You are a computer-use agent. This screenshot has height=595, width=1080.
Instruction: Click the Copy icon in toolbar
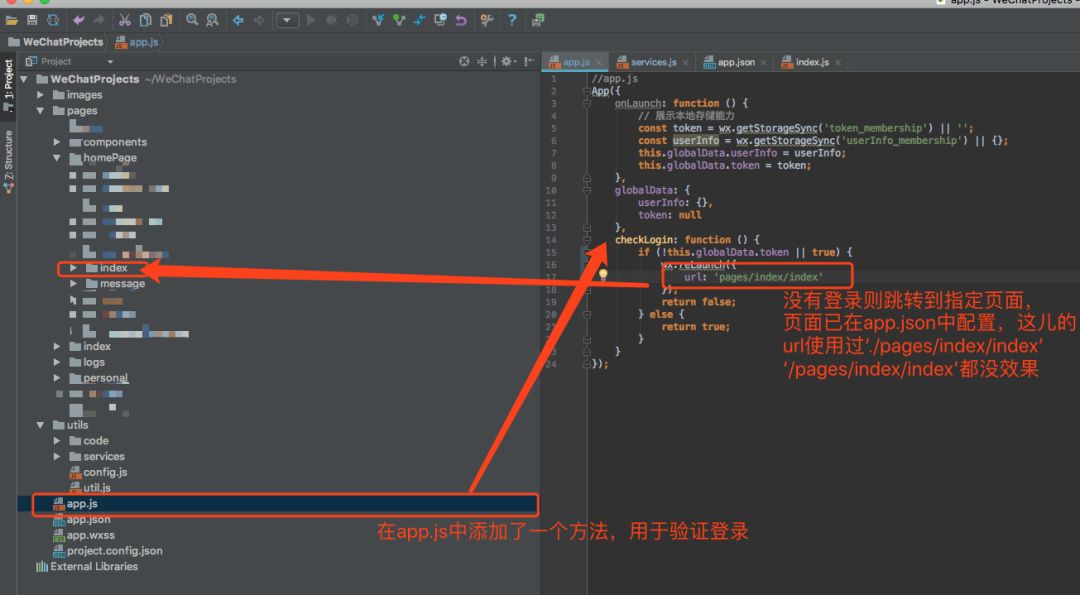pyautogui.click(x=145, y=21)
